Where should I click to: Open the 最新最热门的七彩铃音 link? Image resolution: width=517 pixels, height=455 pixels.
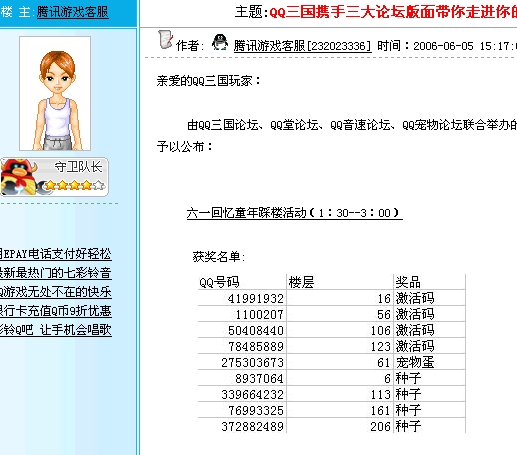56,273
